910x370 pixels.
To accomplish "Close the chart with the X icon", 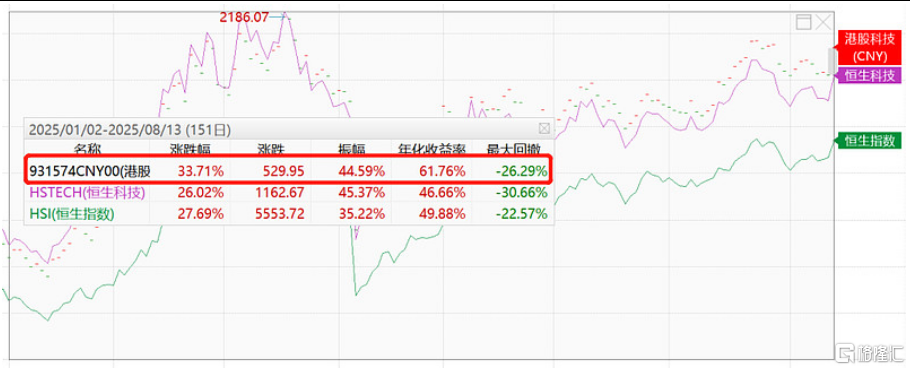I will [823, 23].
